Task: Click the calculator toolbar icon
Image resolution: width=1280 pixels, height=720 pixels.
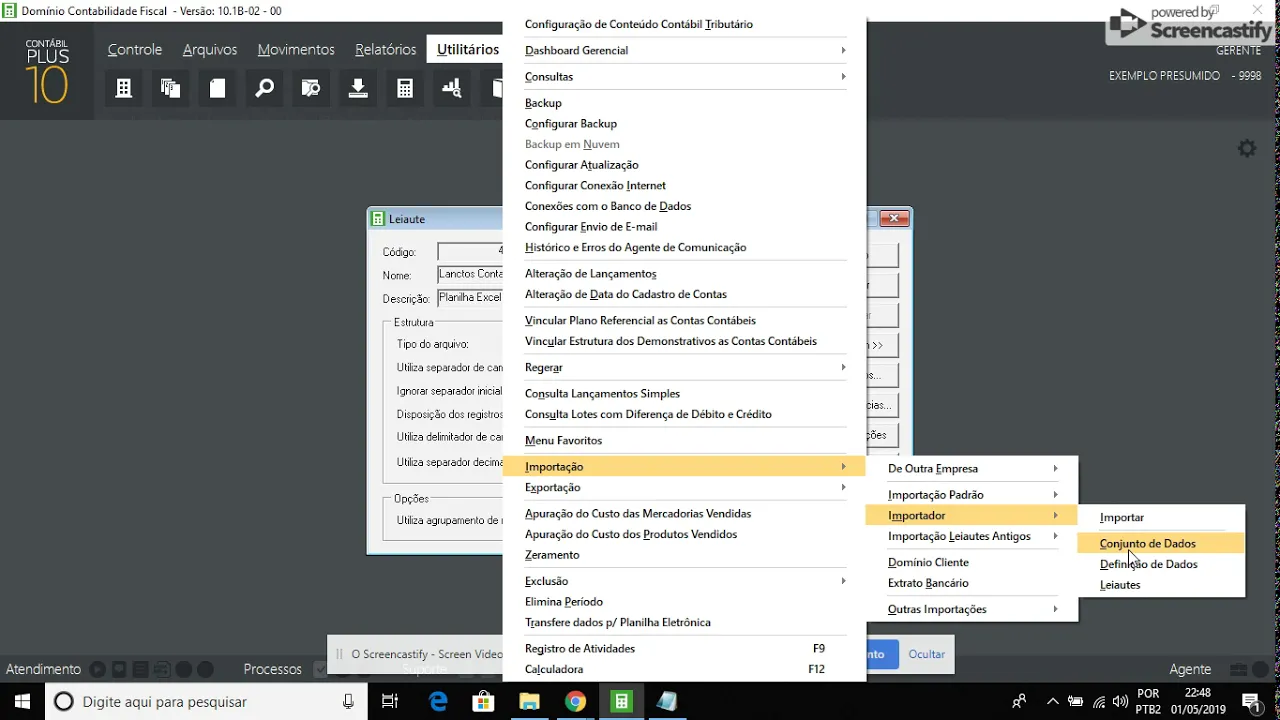Action: 405,89
